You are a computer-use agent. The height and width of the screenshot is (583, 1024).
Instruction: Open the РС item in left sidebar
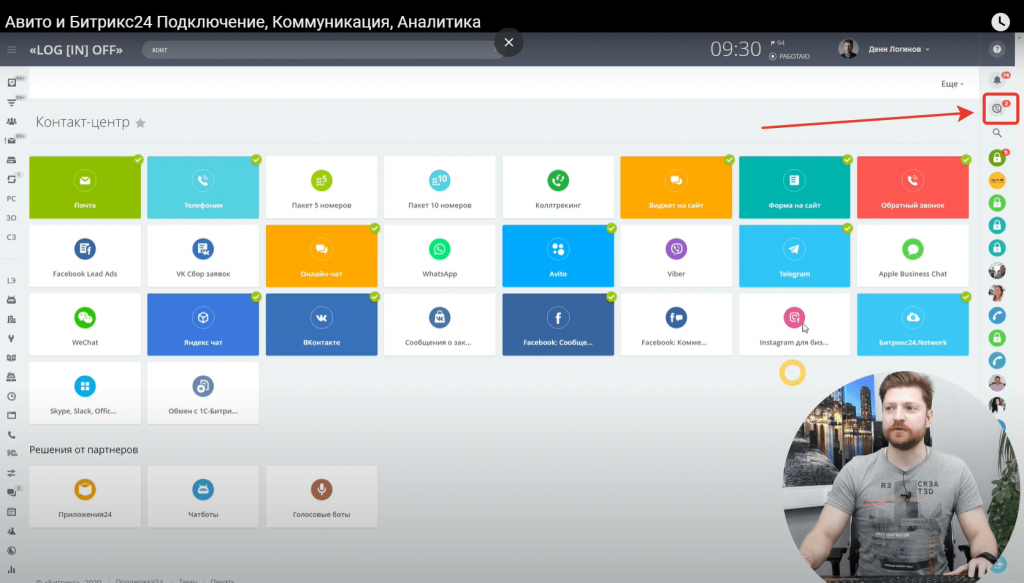pyautogui.click(x=11, y=198)
